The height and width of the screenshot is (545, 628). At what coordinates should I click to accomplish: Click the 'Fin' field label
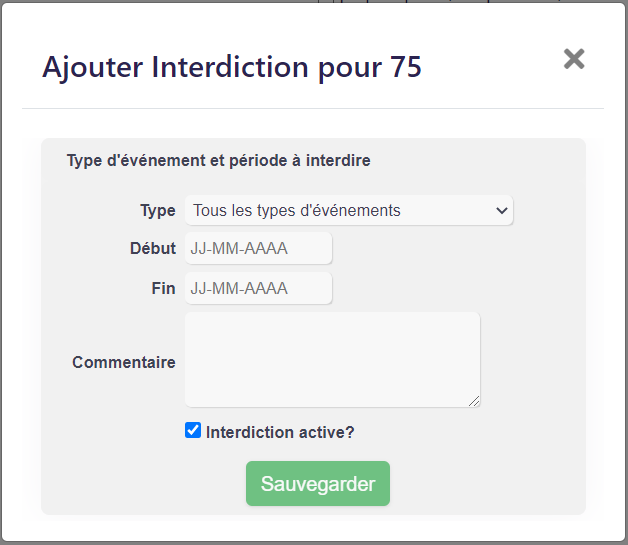pyautogui.click(x=163, y=288)
